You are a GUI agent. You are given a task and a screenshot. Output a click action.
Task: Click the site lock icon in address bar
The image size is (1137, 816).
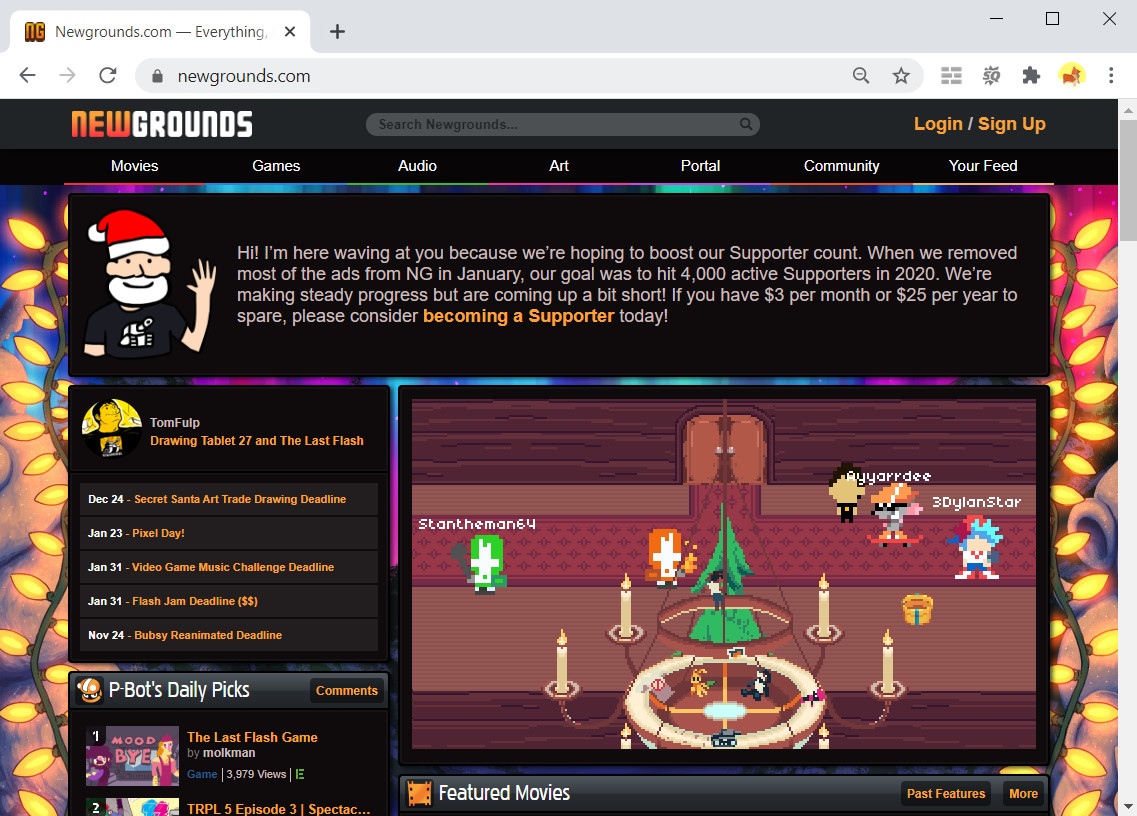[157, 76]
